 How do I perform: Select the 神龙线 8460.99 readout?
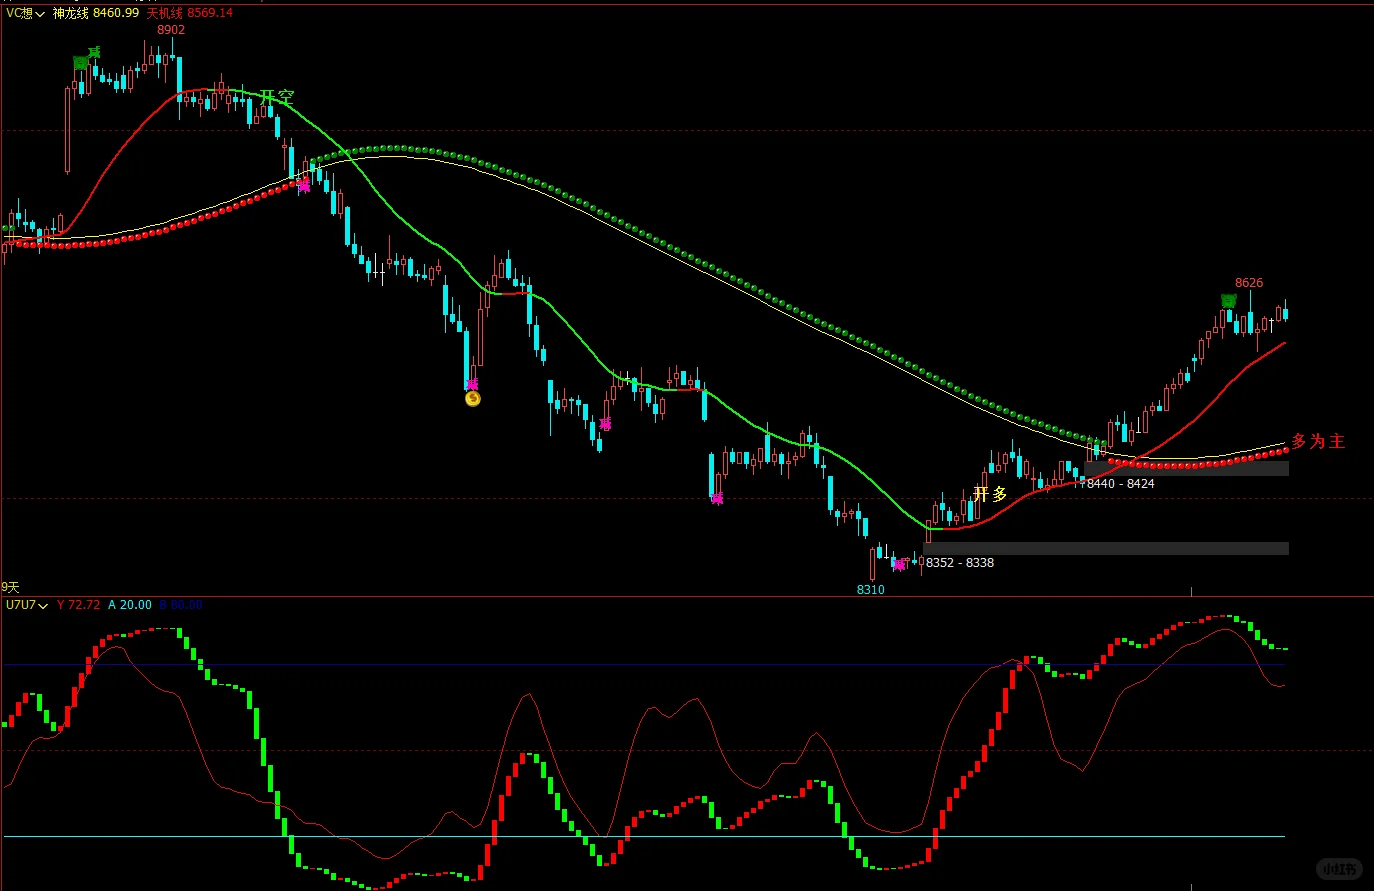point(96,13)
